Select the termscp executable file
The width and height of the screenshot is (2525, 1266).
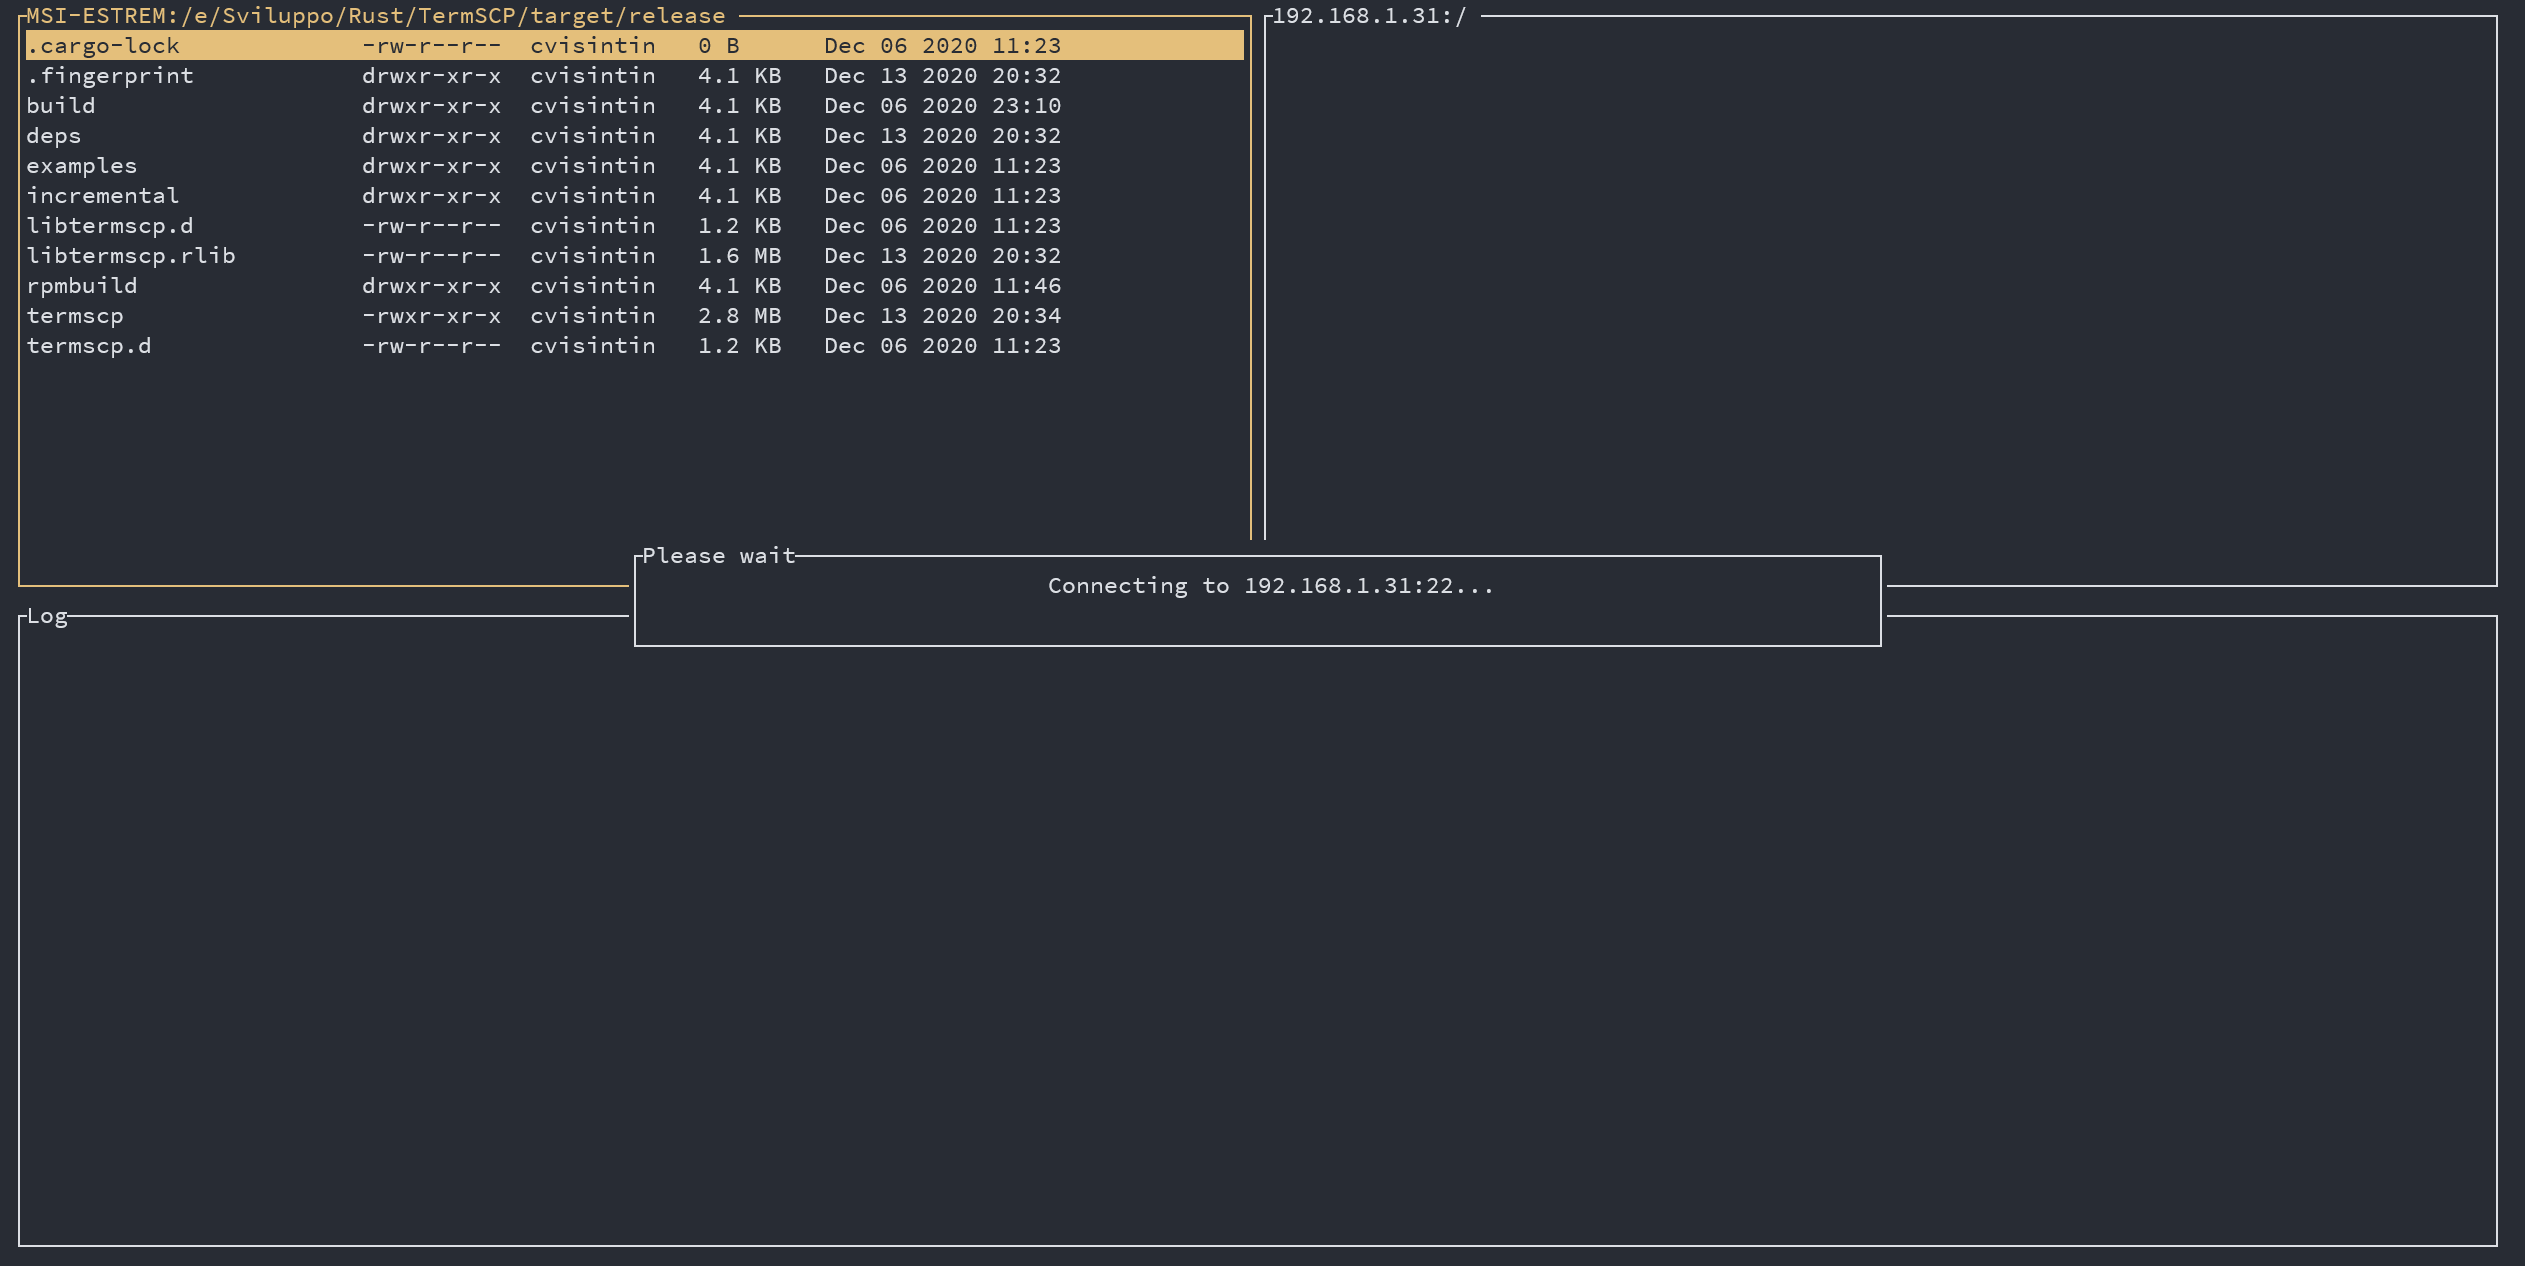coord(75,316)
